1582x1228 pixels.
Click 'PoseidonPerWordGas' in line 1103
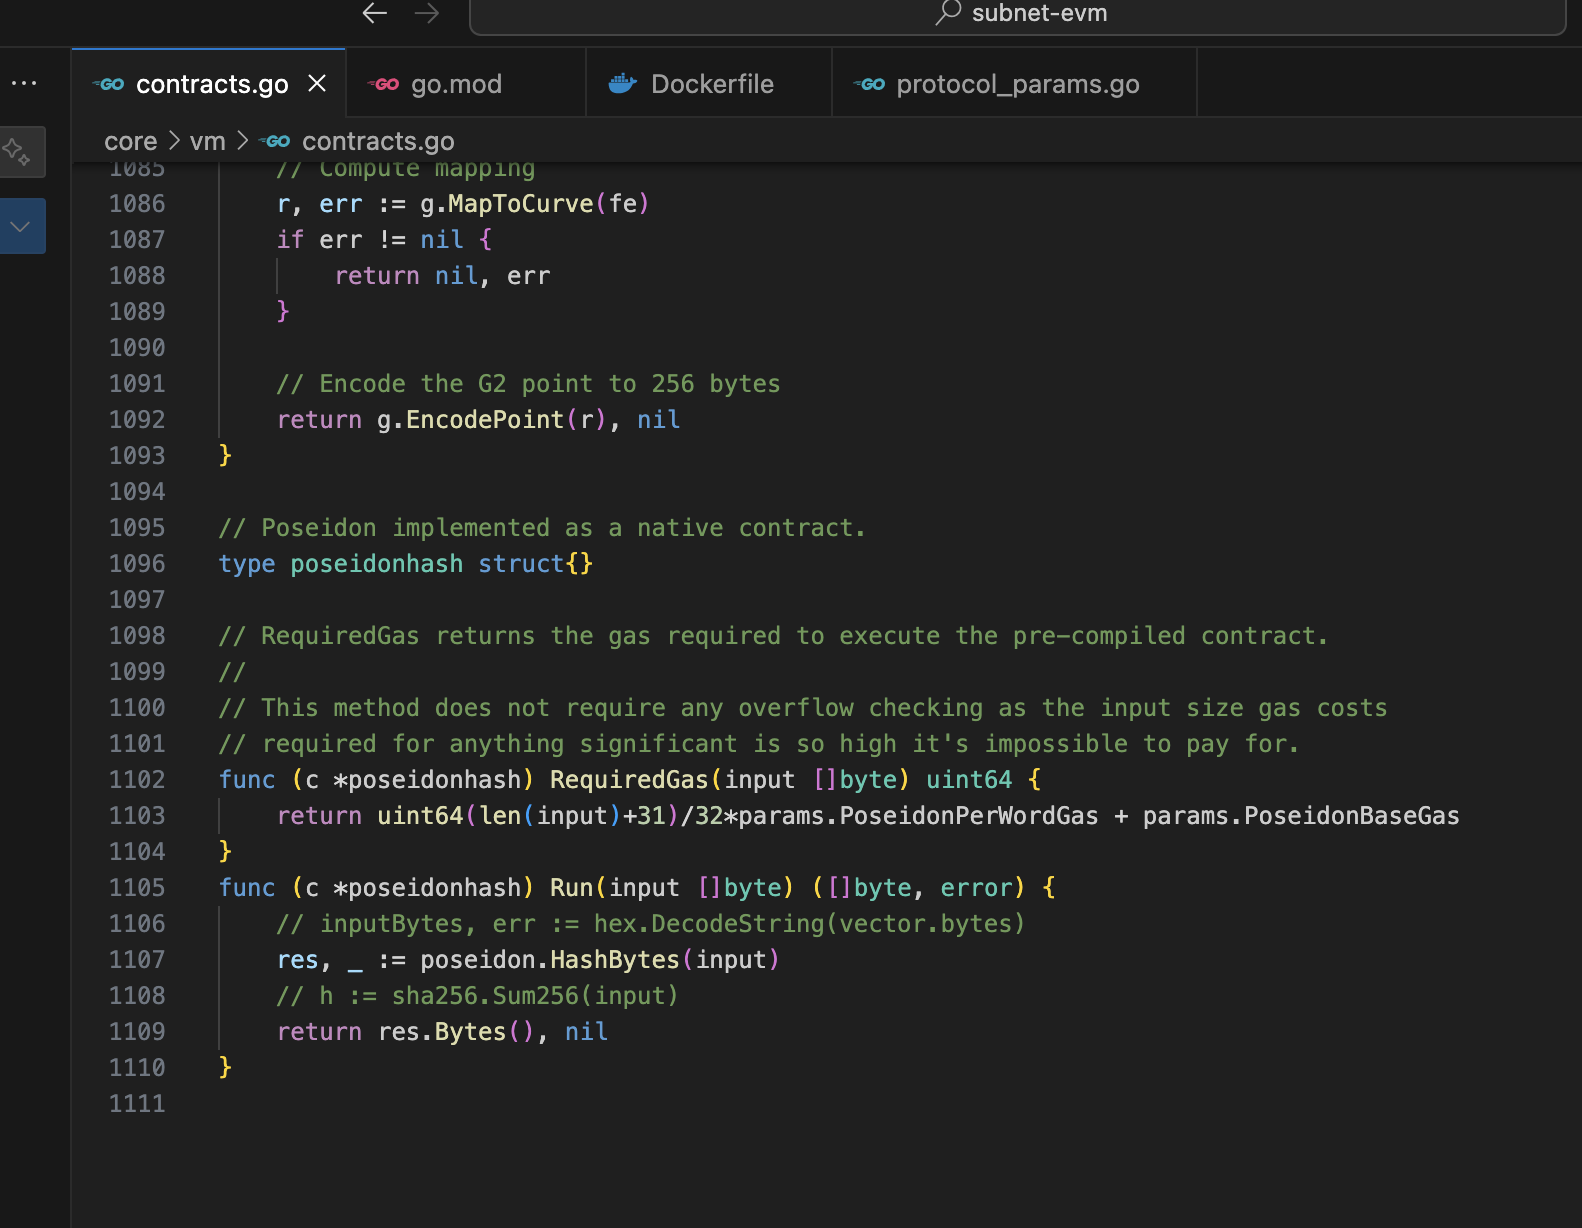969,816
